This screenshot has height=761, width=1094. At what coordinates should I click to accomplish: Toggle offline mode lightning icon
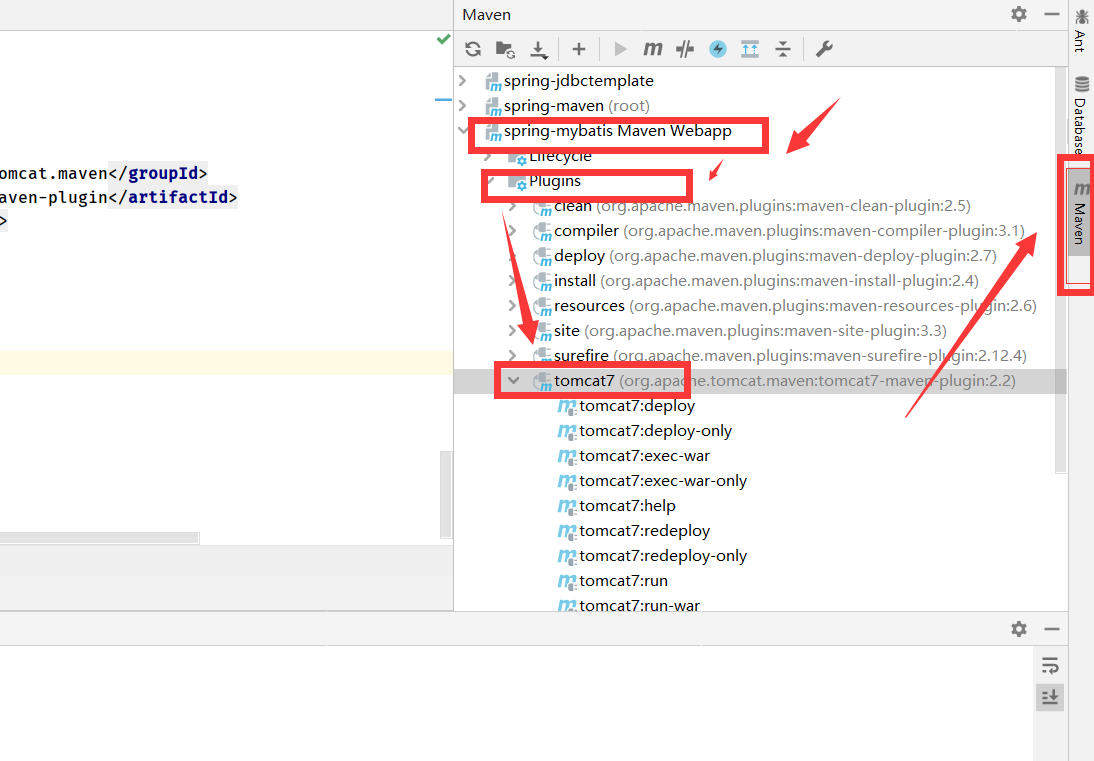(x=717, y=49)
